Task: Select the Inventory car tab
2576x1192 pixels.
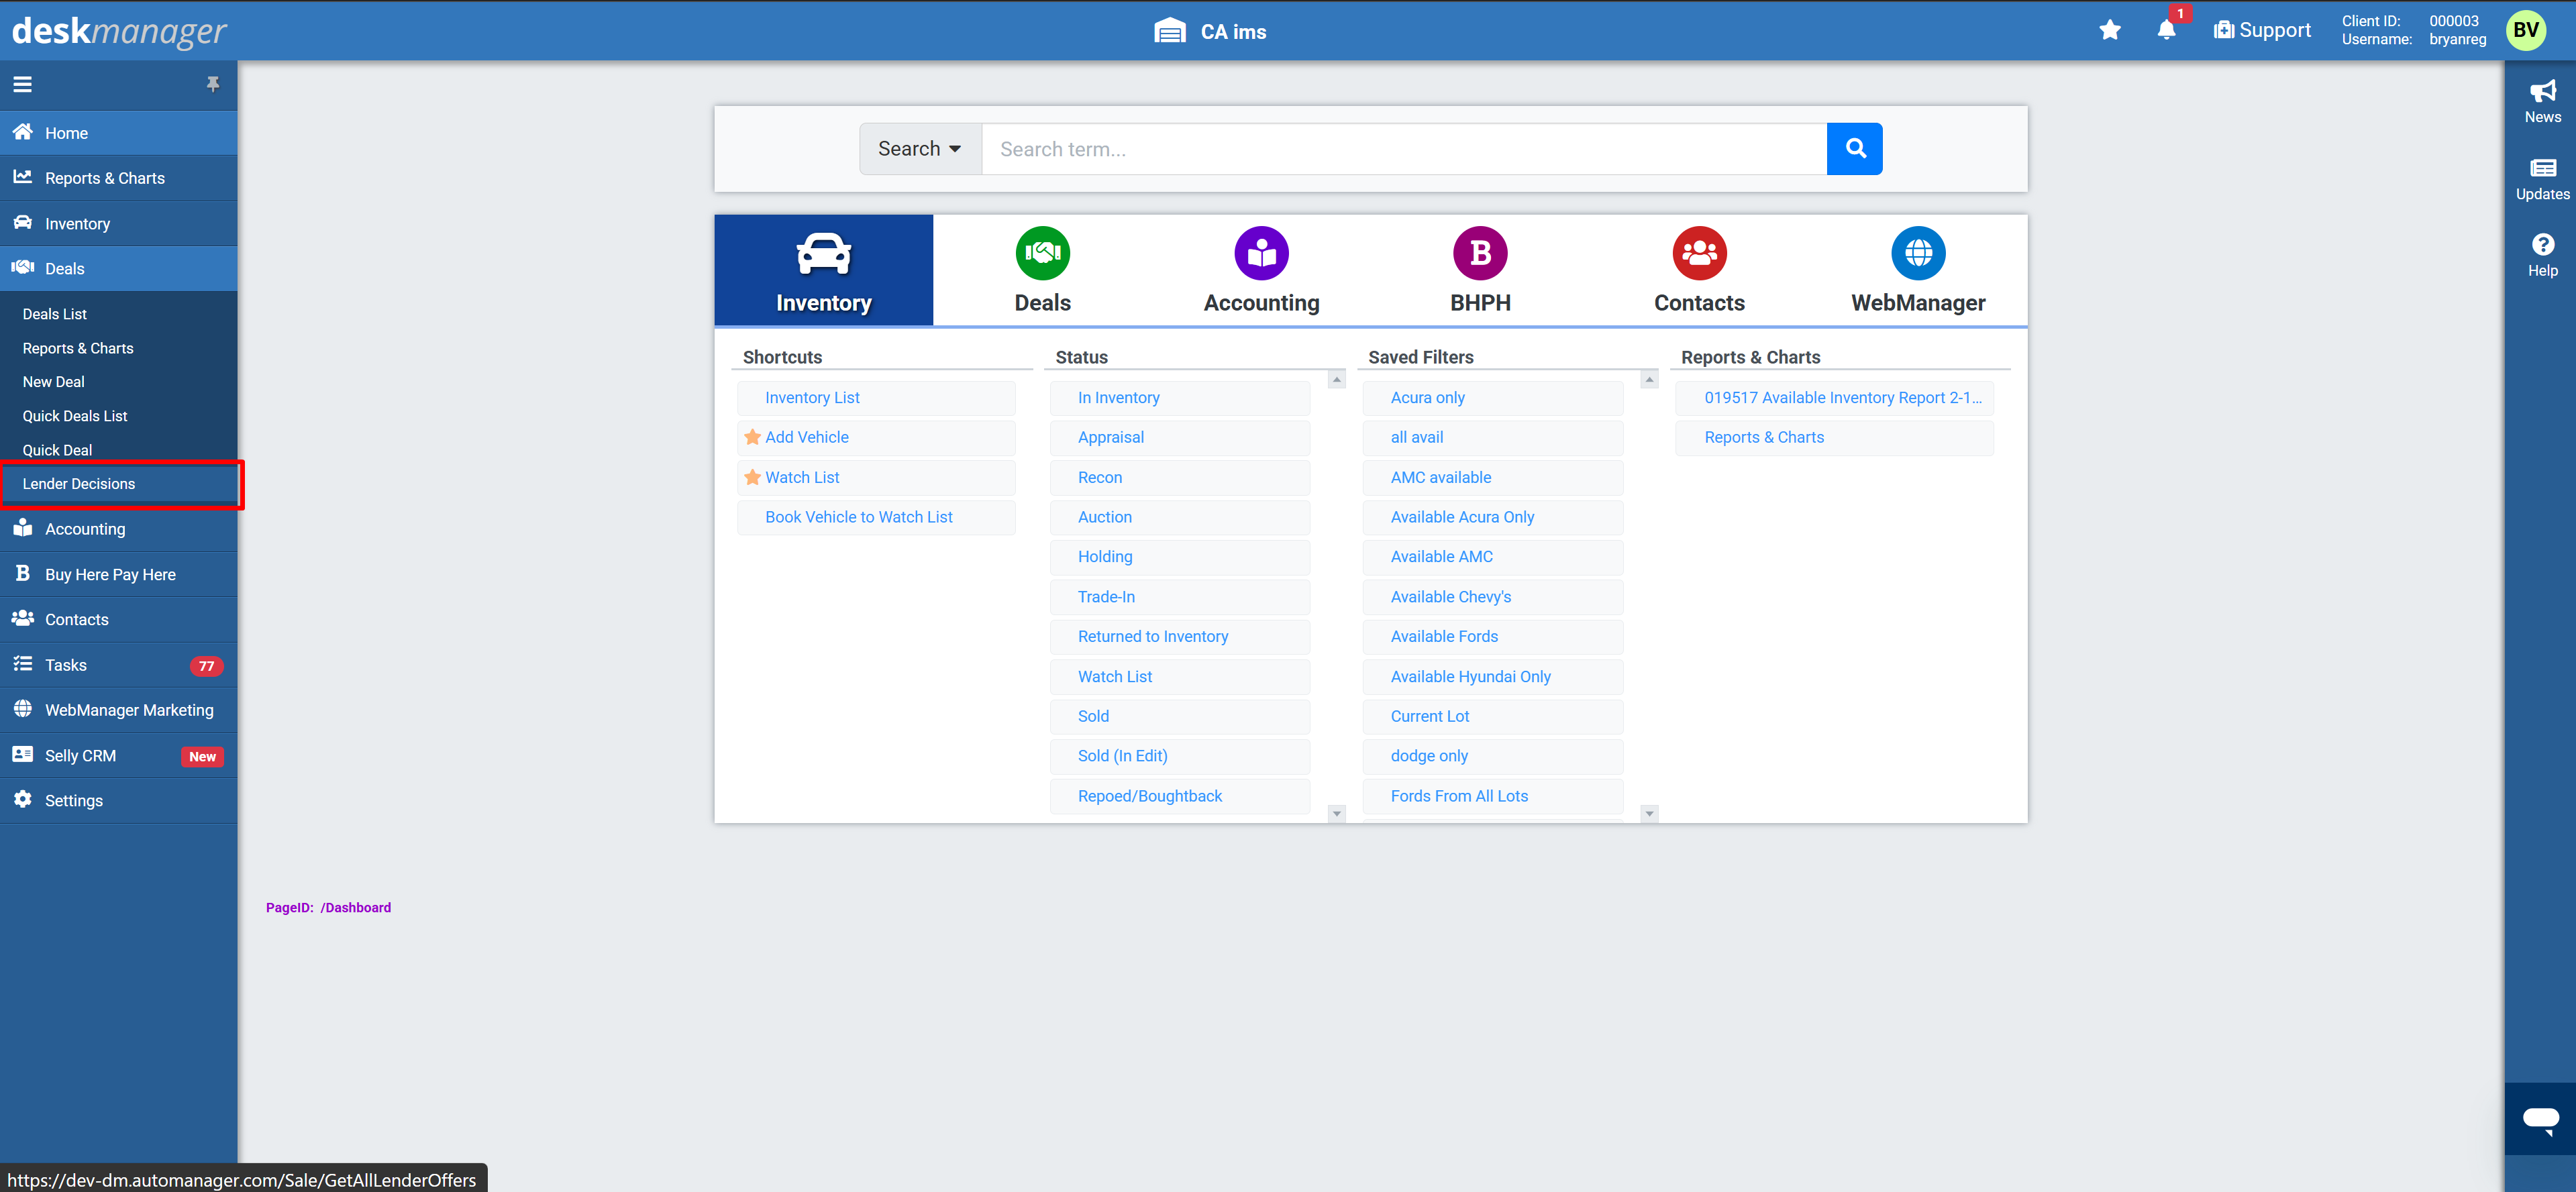Action: [824, 270]
